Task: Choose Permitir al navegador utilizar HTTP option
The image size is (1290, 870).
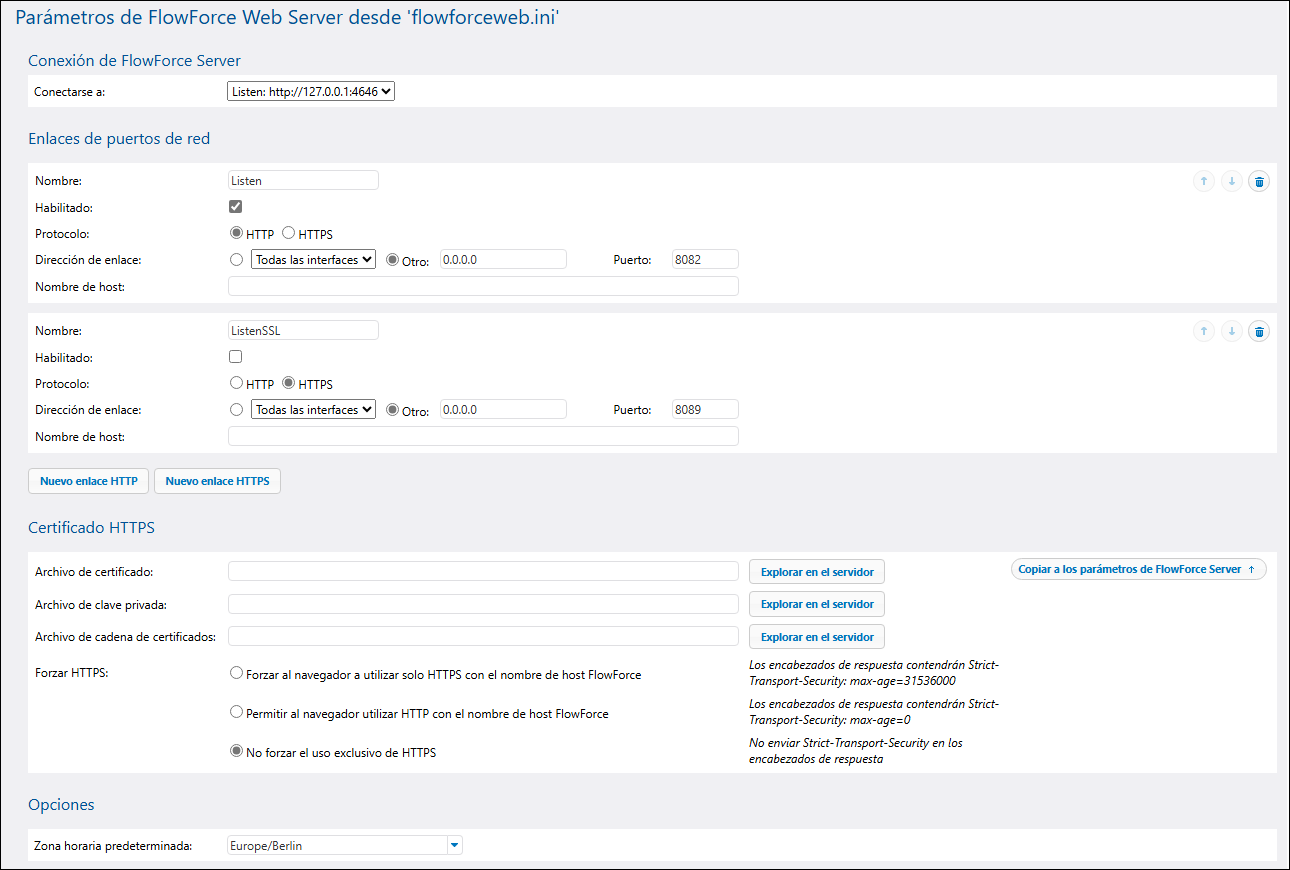Action: point(236,713)
